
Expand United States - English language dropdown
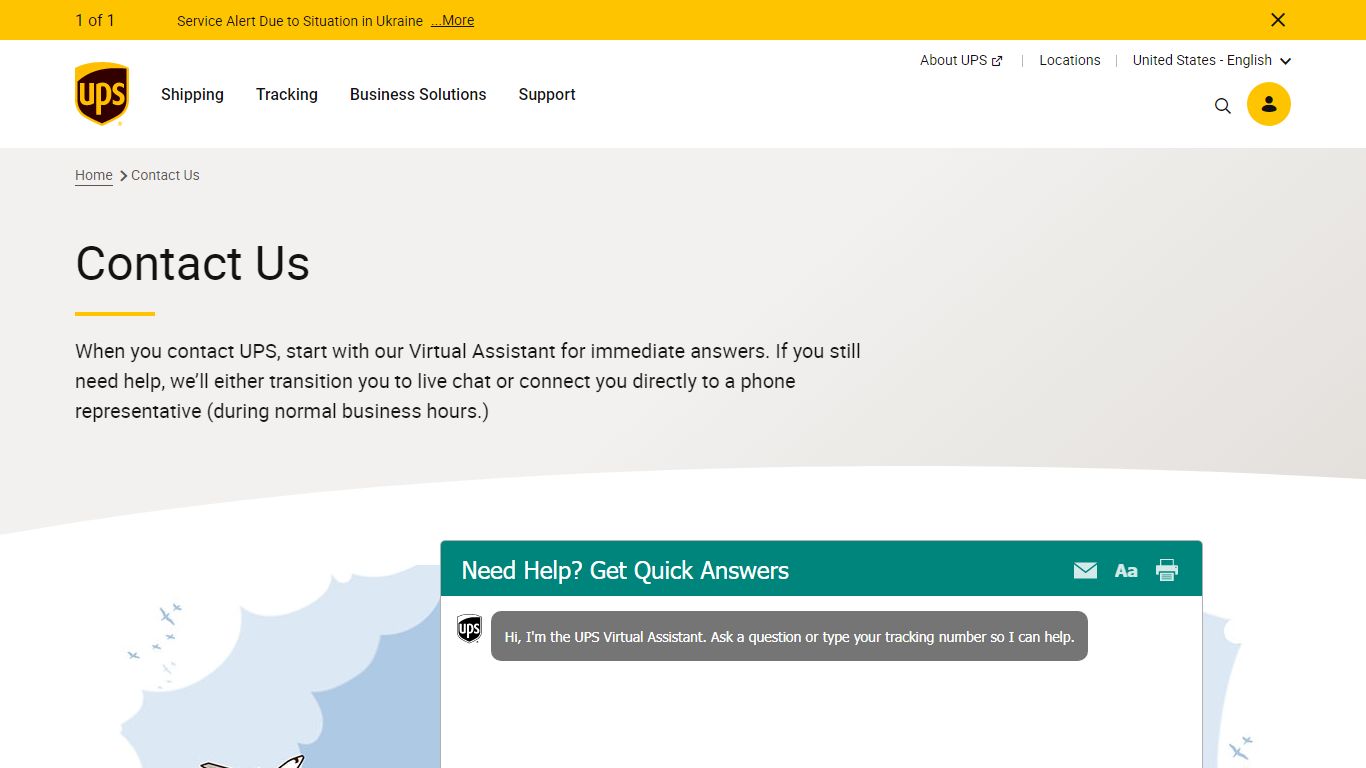[x=1212, y=60]
